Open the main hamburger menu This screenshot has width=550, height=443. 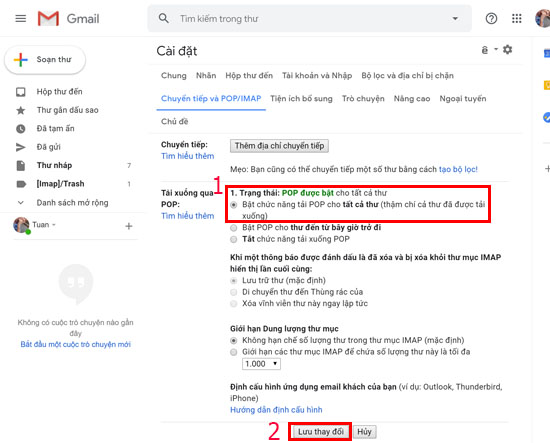click(21, 18)
